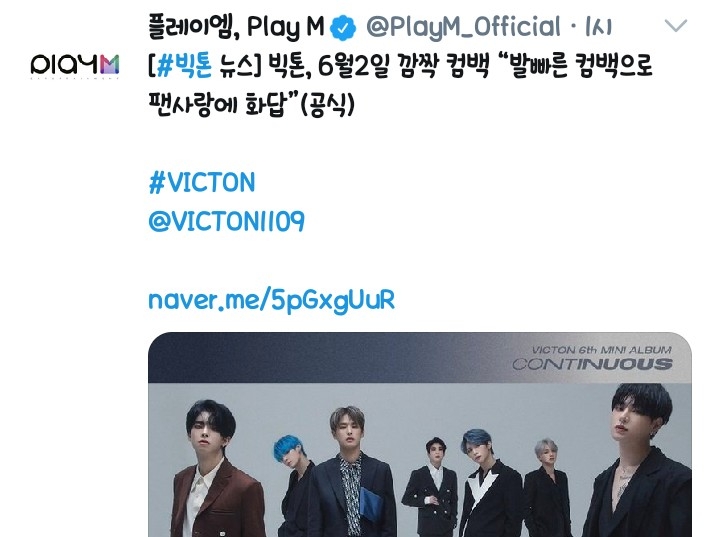Open the #VICTON hashtag
Image resolution: width=716 pixels, height=537 pixels.
click(x=202, y=183)
